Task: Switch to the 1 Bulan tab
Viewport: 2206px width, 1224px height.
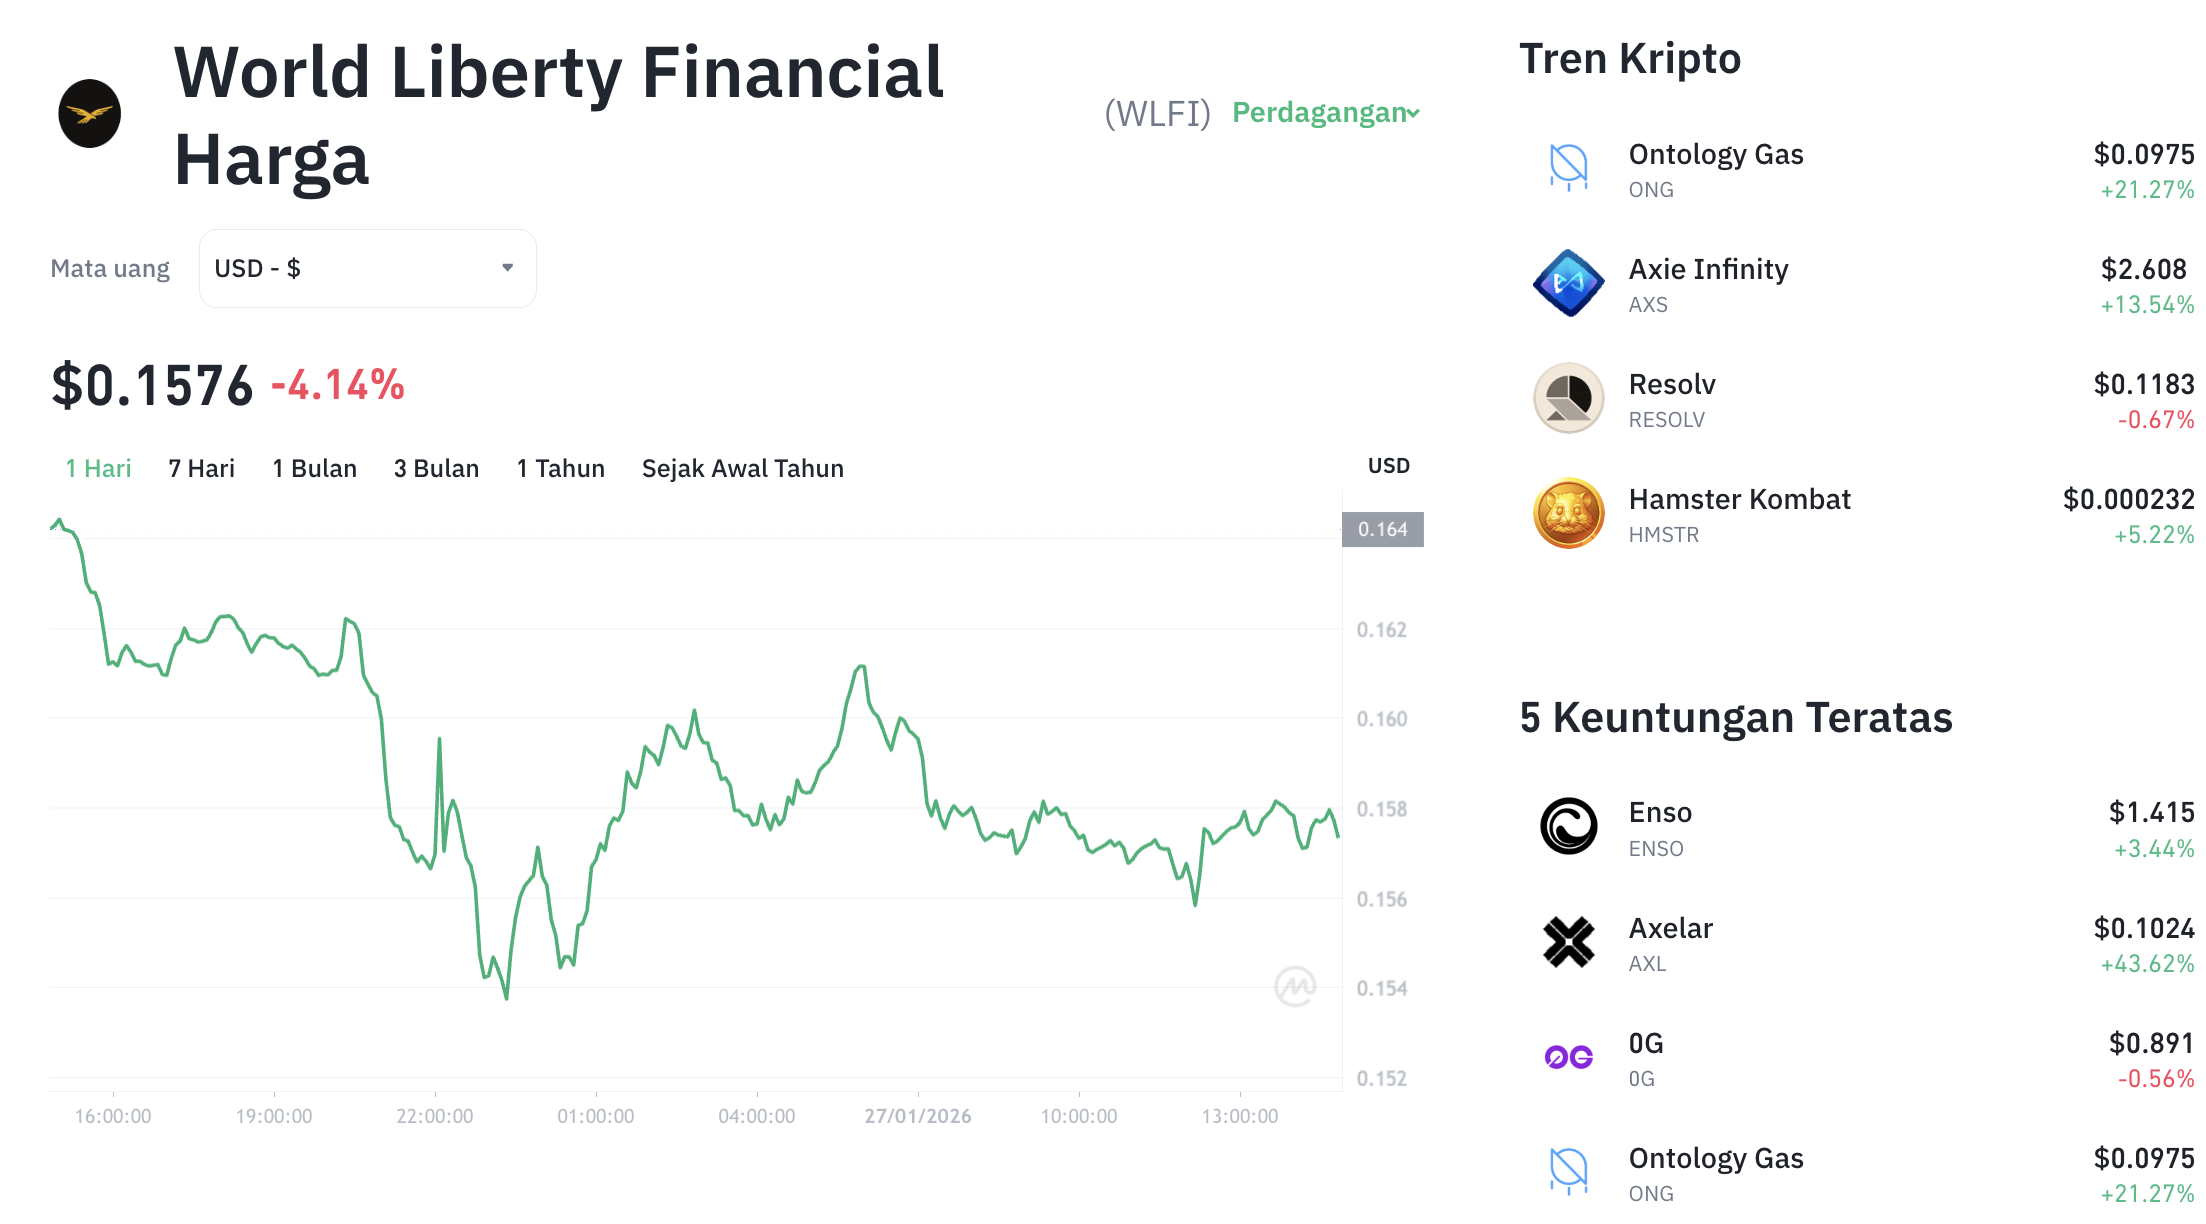Action: [x=314, y=468]
